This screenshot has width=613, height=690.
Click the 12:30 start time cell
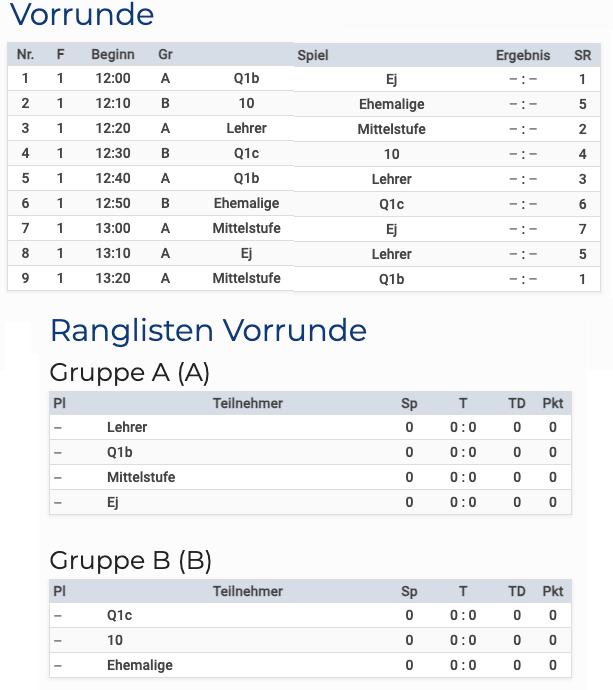113,154
